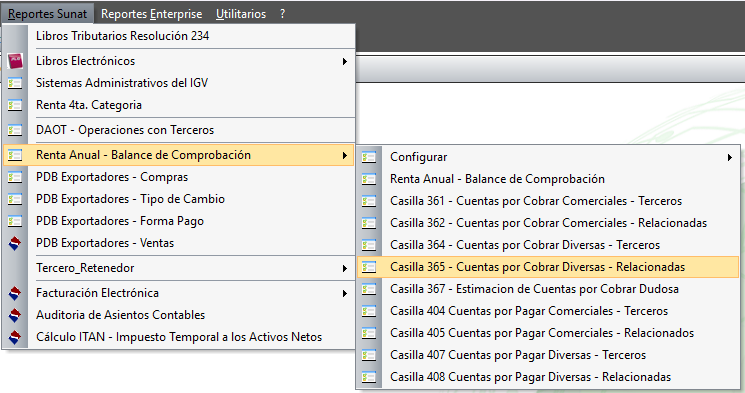Click the icon next to Cálculo ITAN entry
745x393 pixels.
tap(15, 337)
